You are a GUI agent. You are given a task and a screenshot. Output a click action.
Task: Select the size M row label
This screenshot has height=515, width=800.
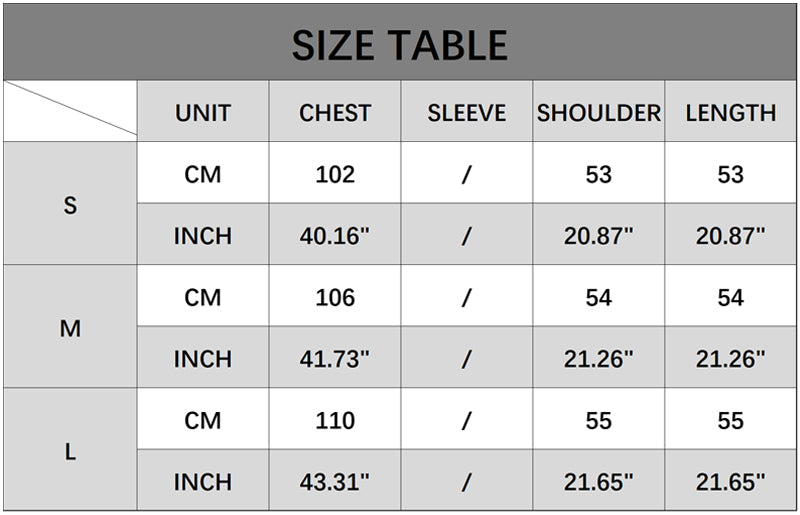click(70, 329)
